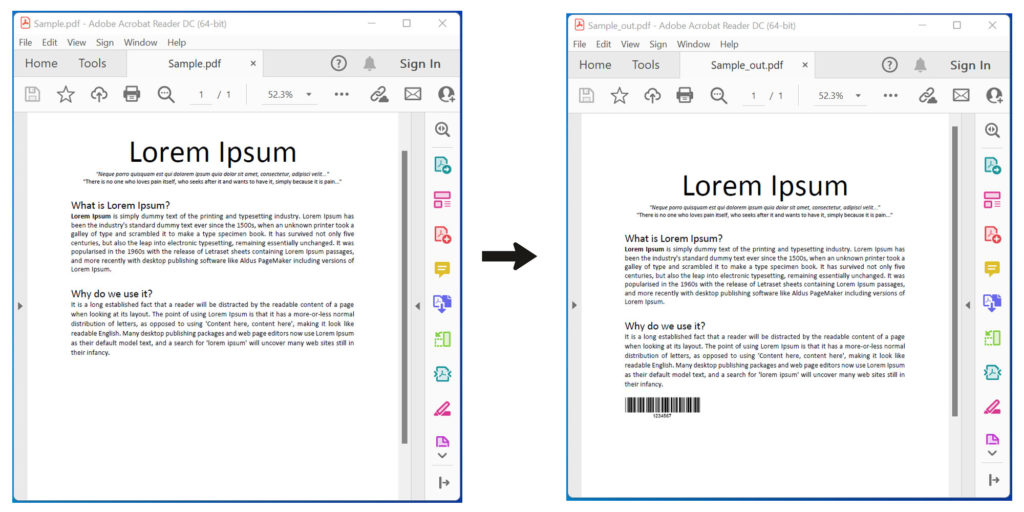This screenshot has height=512, width=1024.
Task: Click the star bookmark icon in the Sample_out.pdf window
Action: [619, 95]
